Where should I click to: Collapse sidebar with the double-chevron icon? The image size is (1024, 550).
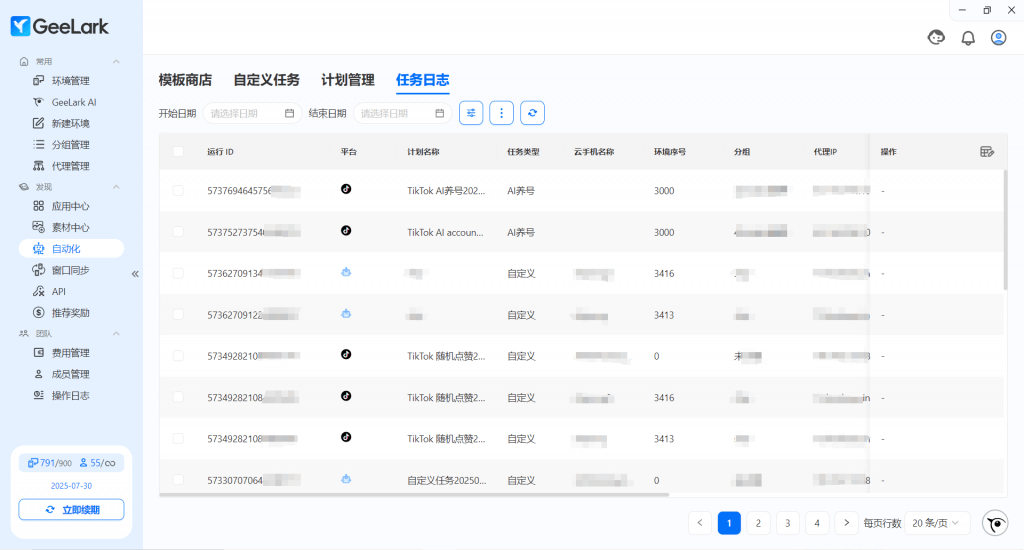point(135,273)
